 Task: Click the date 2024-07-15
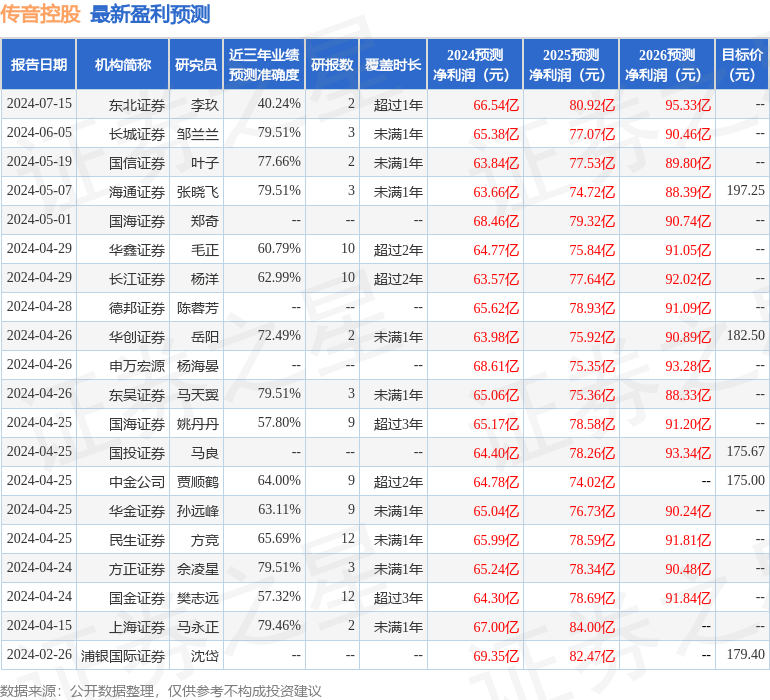tap(39, 104)
